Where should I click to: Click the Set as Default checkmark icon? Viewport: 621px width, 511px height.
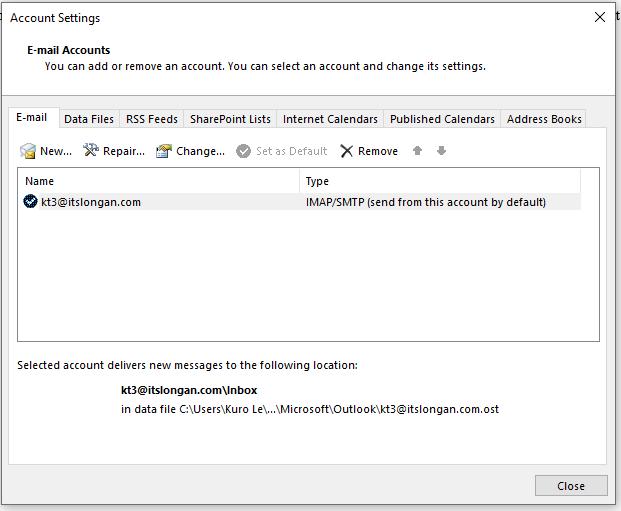(243, 151)
